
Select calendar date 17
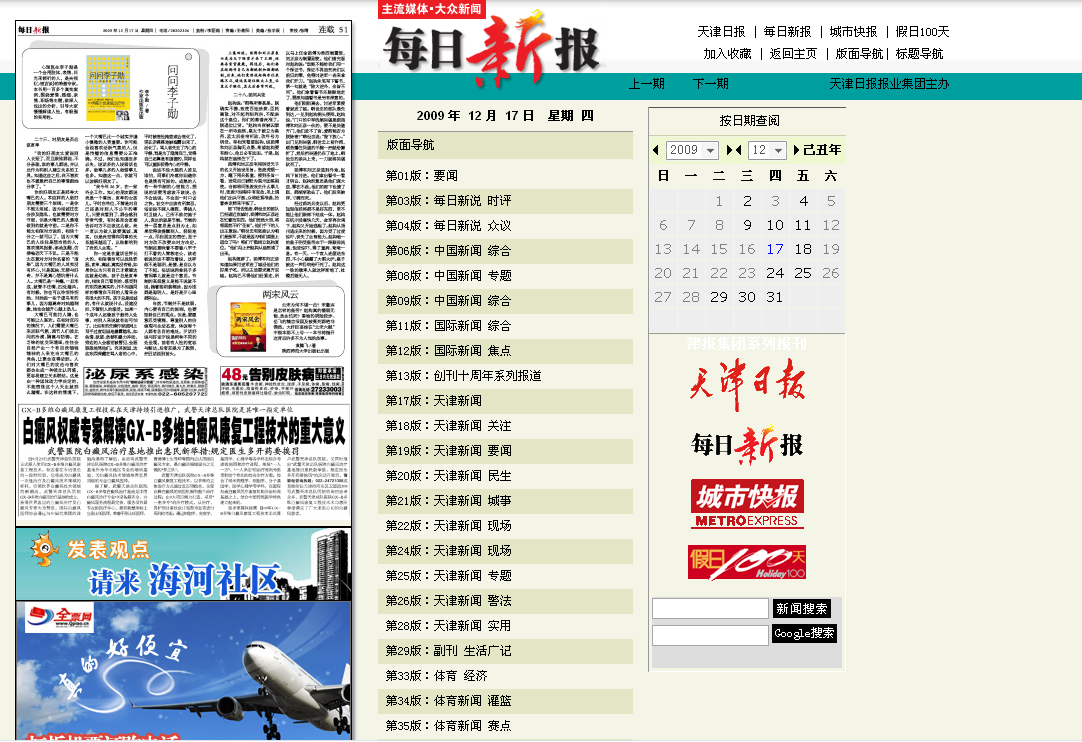(x=775, y=249)
